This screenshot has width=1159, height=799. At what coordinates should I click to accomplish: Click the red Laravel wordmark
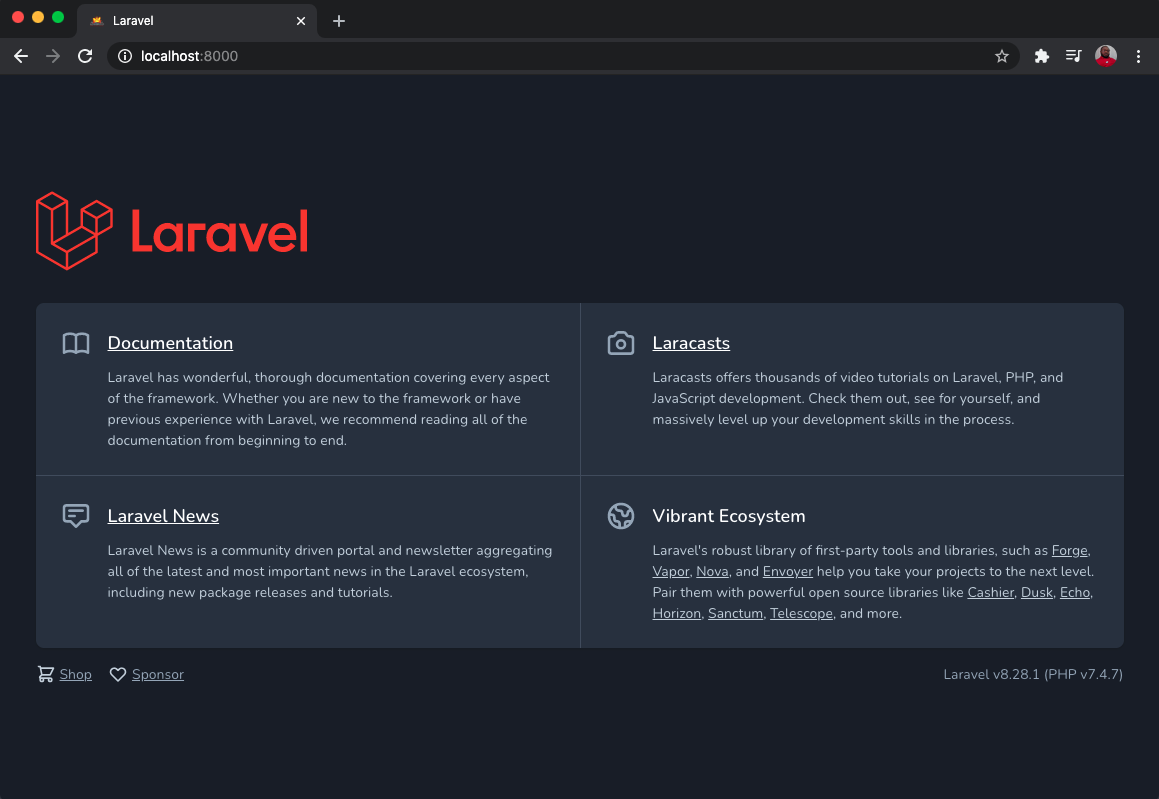click(220, 231)
